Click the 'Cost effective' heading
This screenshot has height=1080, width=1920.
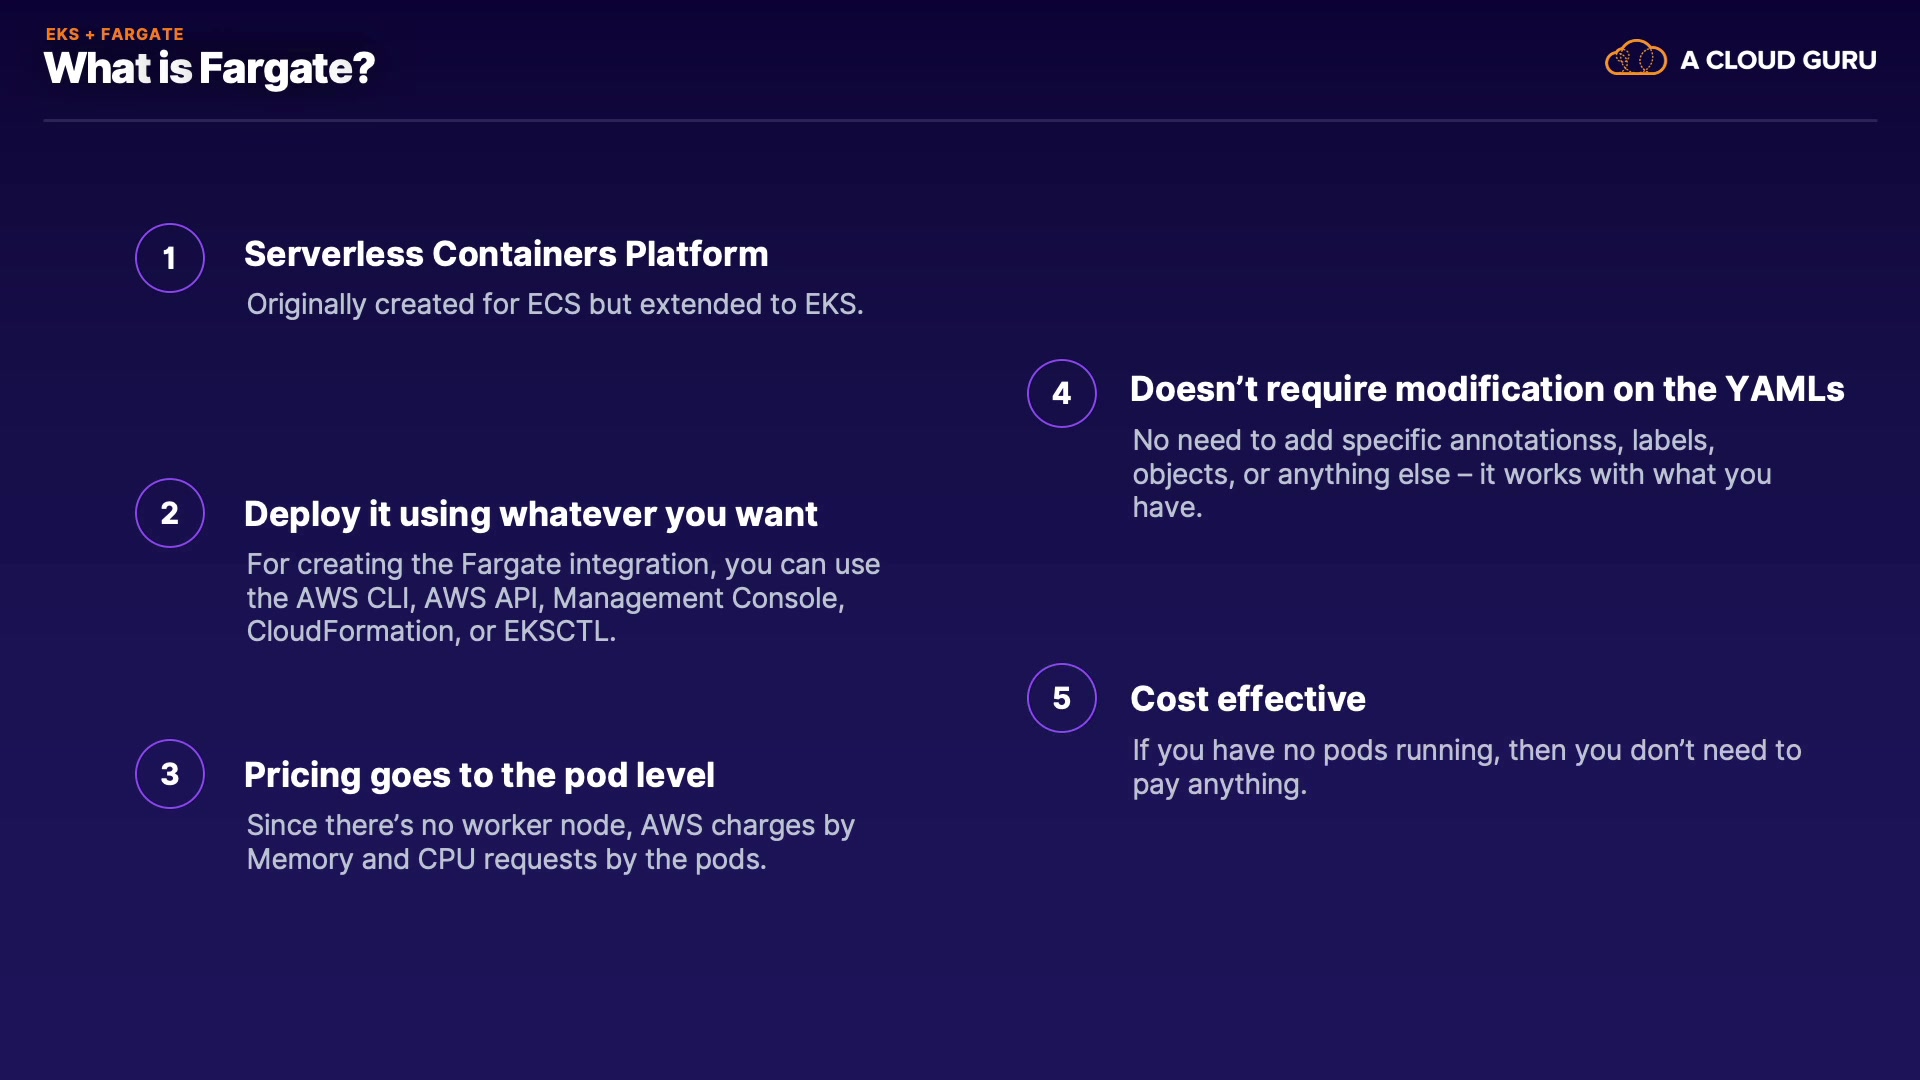click(x=1247, y=699)
